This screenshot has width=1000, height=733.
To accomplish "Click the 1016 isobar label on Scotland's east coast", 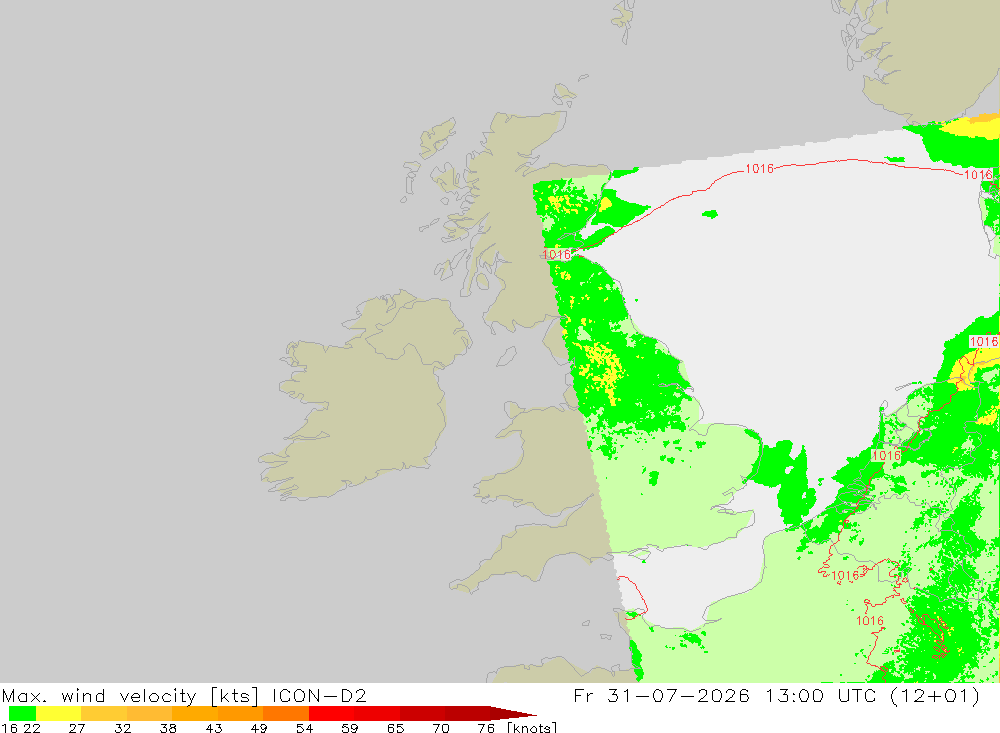I will 556,255.
